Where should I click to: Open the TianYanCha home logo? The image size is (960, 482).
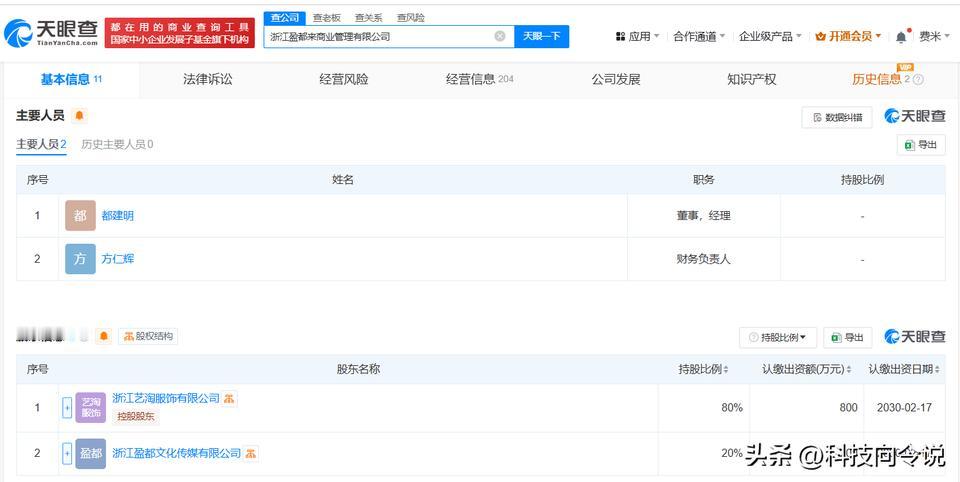point(51,33)
